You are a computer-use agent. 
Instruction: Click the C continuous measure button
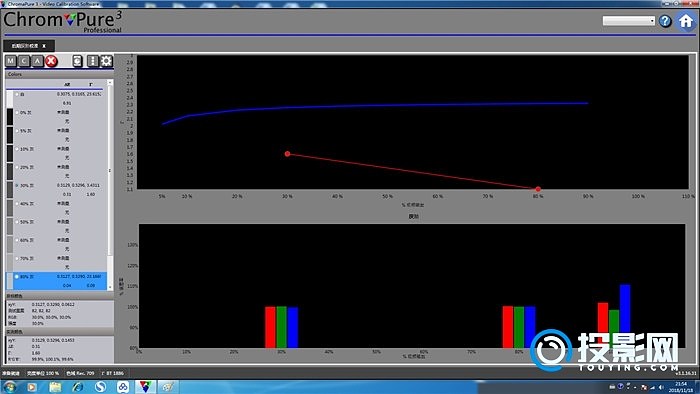tap(24, 61)
